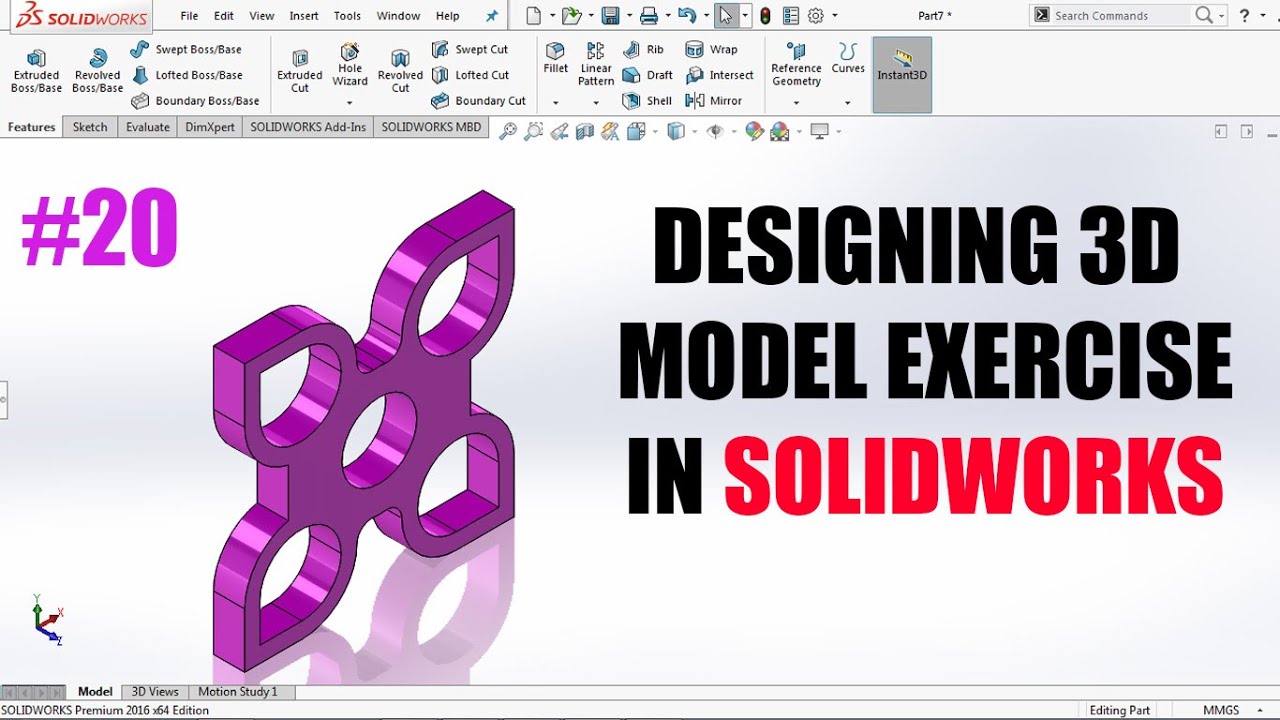
Task: Click the Section View icon
Action: (x=585, y=131)
